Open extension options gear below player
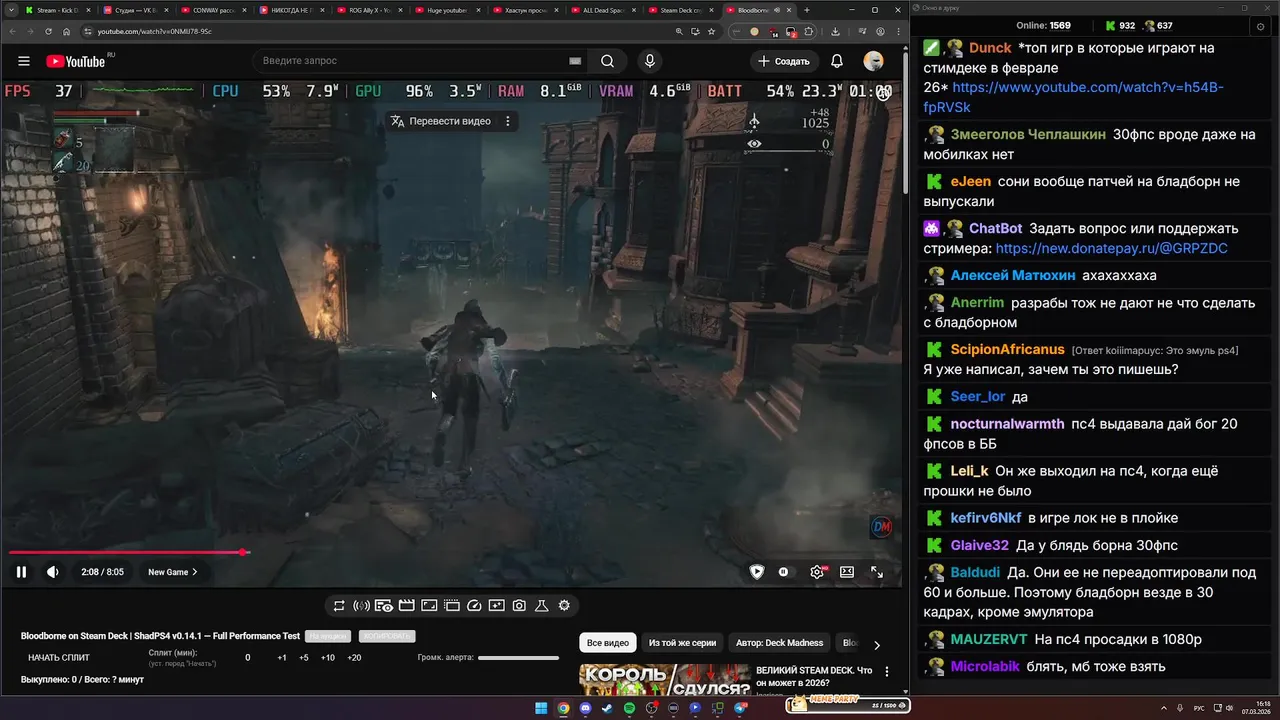The width and height of the screenshot is (1280, 720). click(565, 605)
